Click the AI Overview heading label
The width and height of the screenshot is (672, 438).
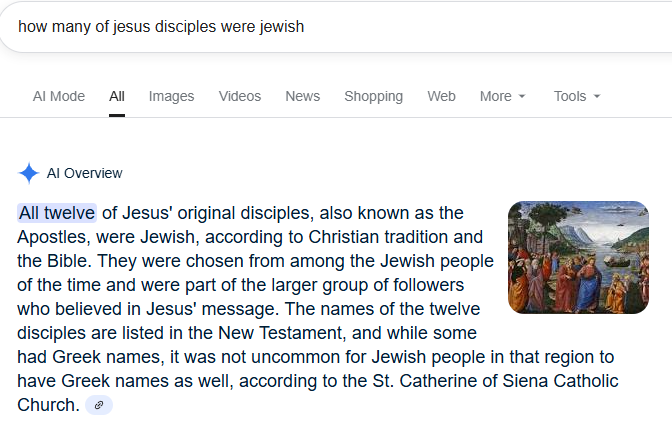[85, 173]
